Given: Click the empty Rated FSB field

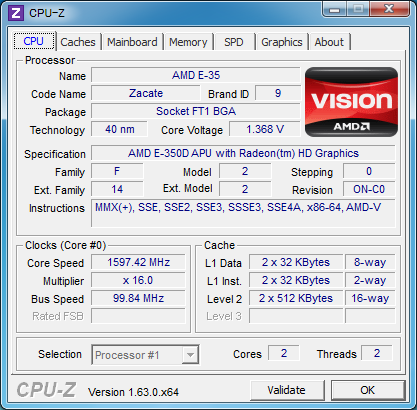Looking at the screenshot, I should coord(138,316).
